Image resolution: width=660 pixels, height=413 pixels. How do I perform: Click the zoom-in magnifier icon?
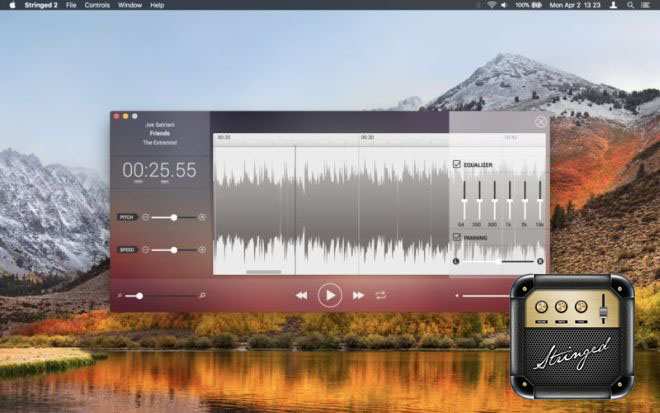click(x=202, y=296)
